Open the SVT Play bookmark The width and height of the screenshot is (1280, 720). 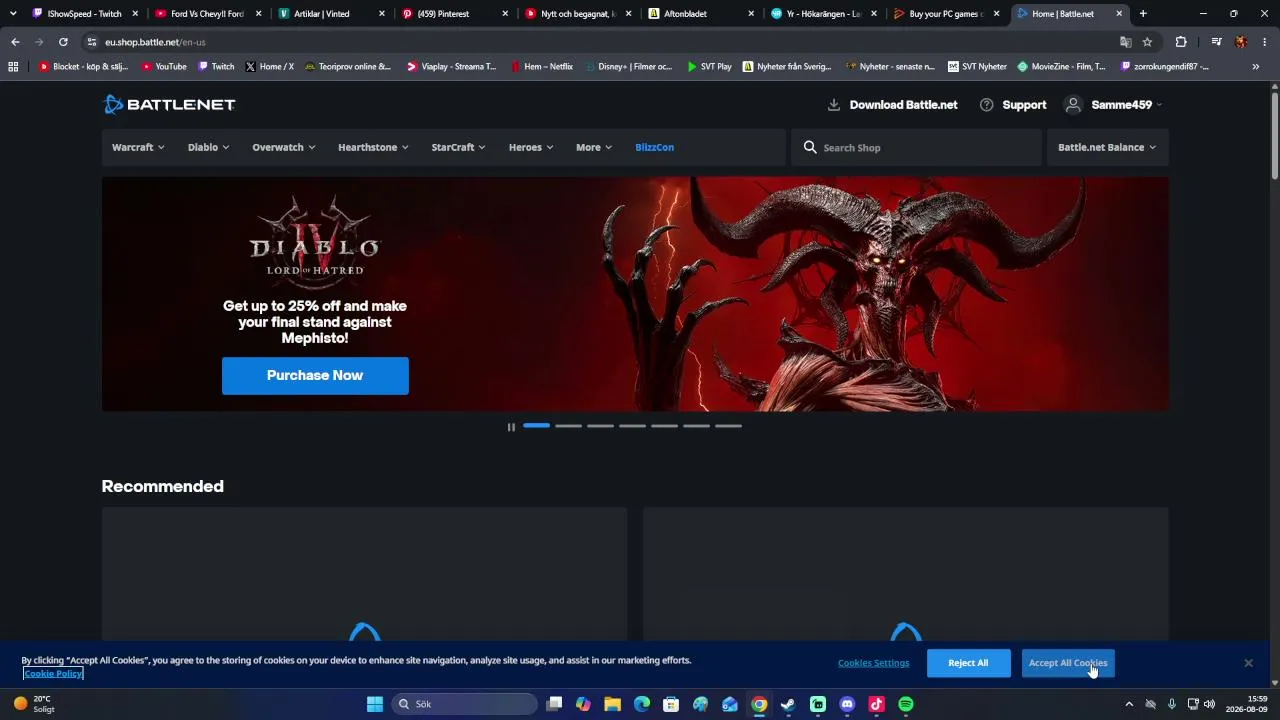point(709,67)
